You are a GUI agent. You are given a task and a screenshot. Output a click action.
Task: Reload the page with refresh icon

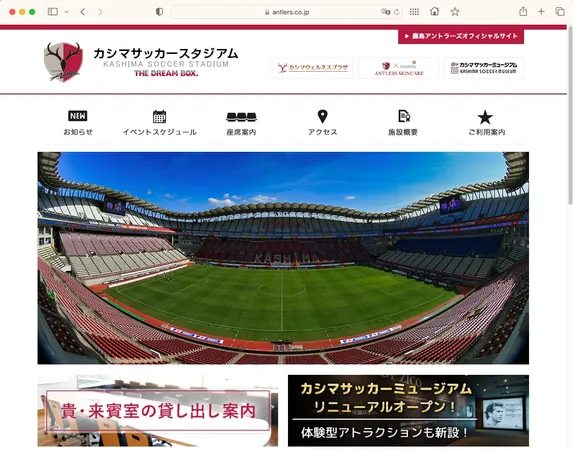[x=396, y=12]
